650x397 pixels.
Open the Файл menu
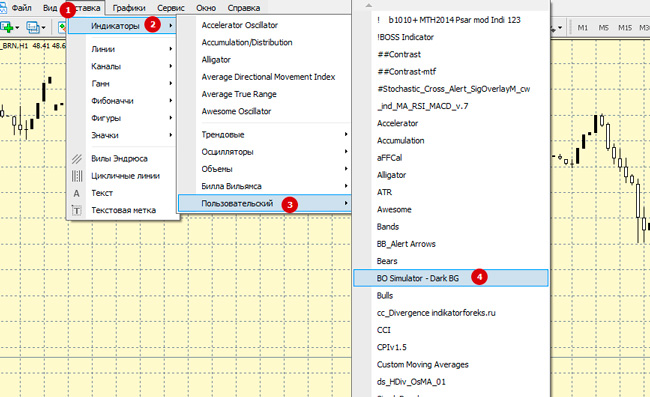[22, 8]
